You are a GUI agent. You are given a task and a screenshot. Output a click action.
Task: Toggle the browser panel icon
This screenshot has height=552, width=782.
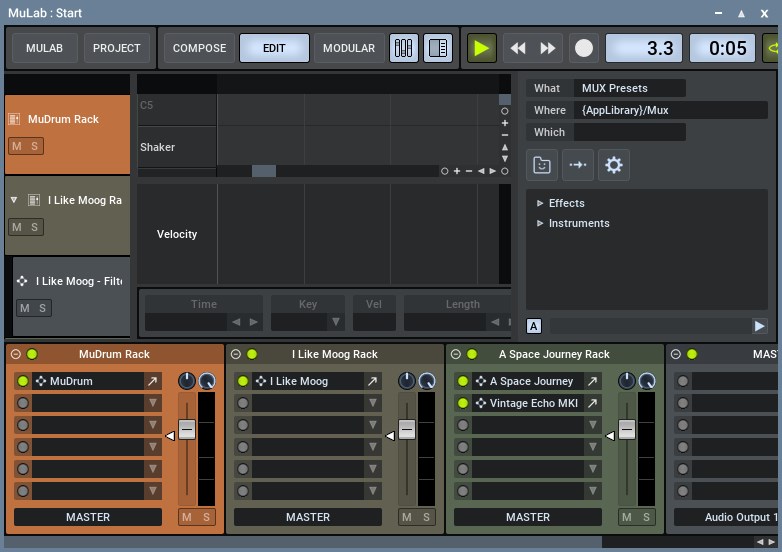437,48
